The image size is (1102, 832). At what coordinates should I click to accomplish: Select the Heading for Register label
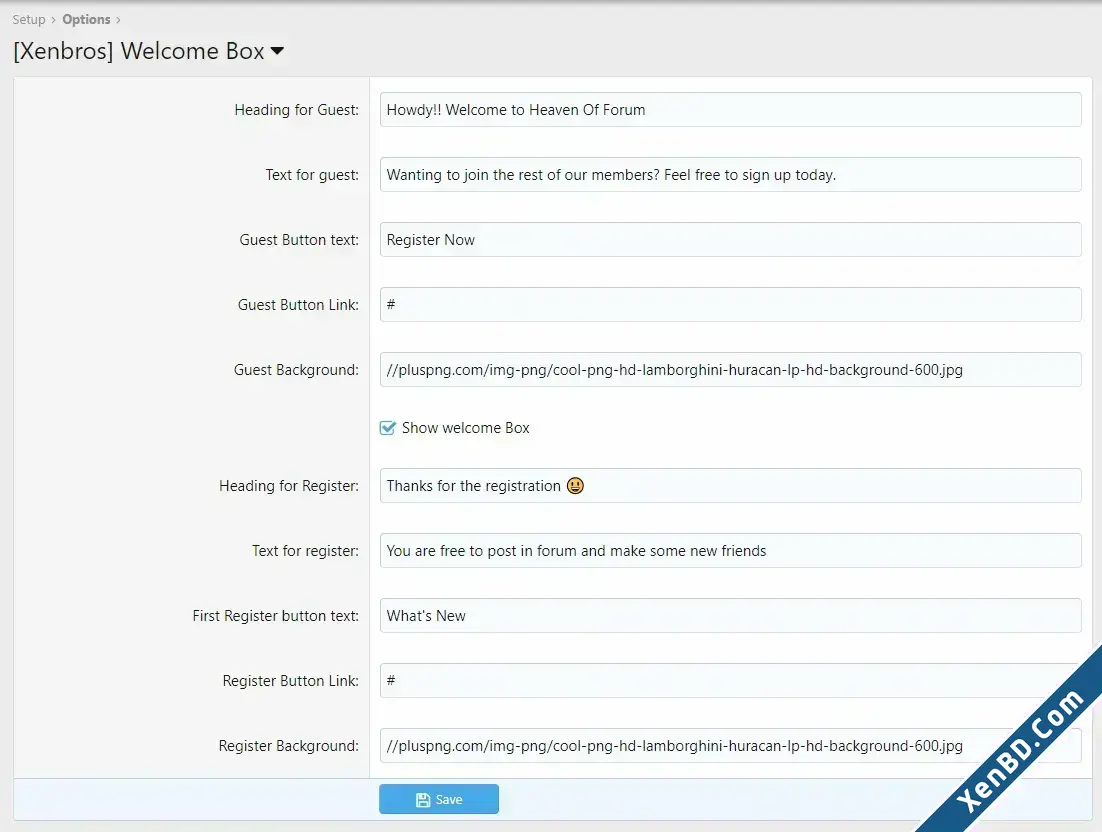[289, 486]
